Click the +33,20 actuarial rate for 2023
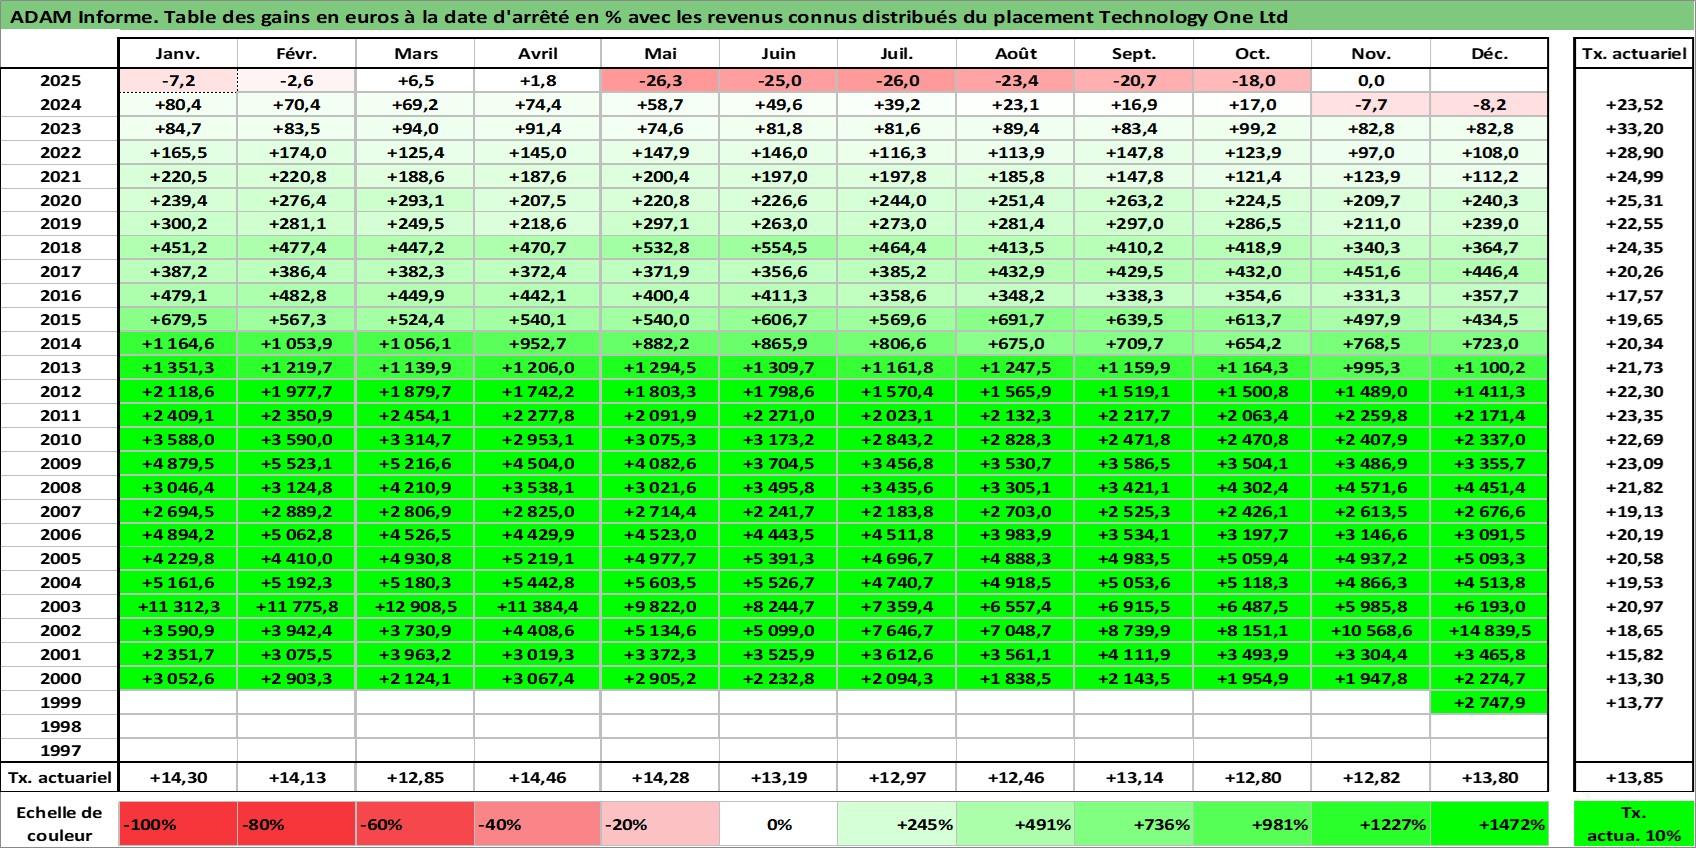Screen dimensions: 1696x848 coord(1634,128)
